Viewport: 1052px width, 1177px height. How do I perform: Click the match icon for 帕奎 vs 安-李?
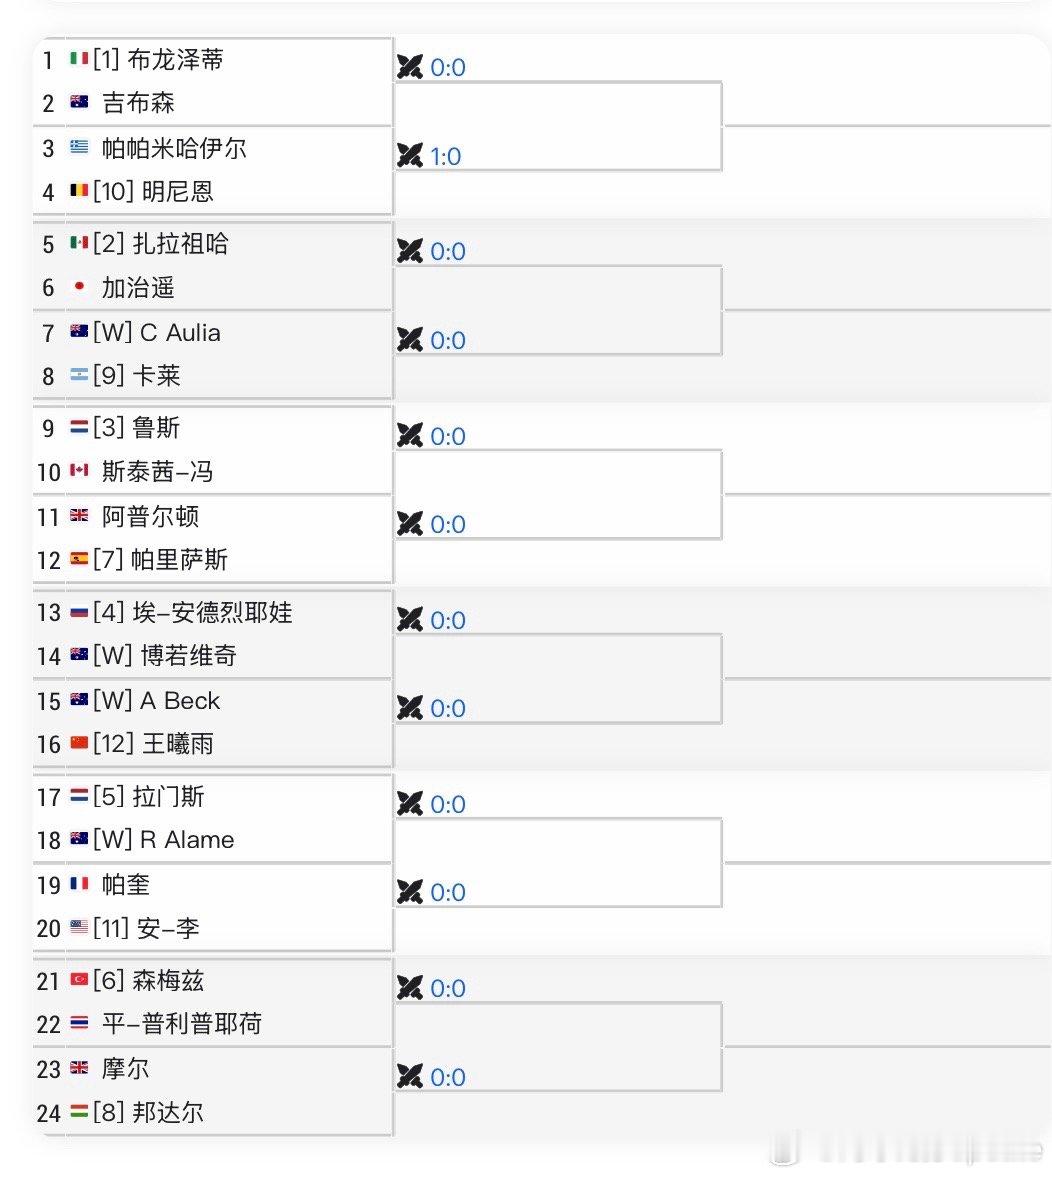[x=410, y=891]
